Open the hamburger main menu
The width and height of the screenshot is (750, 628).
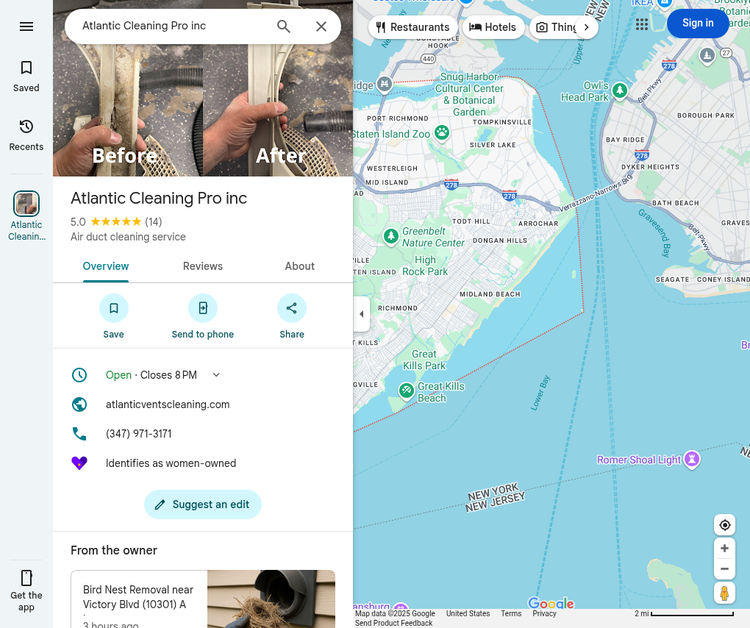(26, 26)
